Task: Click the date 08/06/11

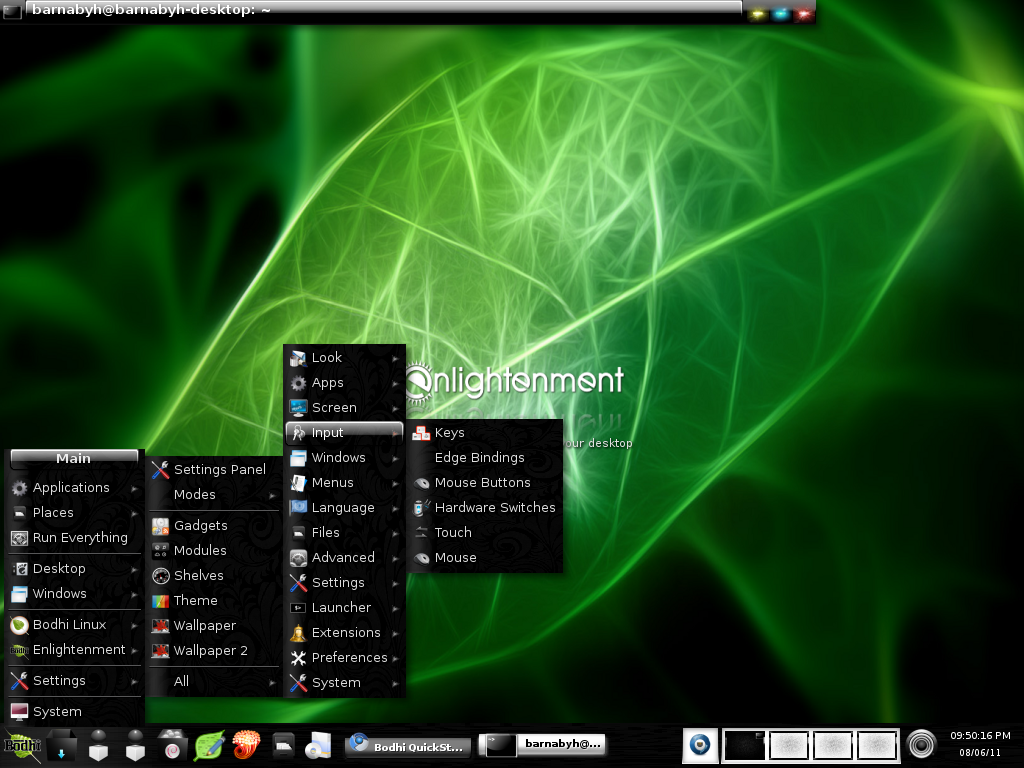Action: [x=980, y=752]
